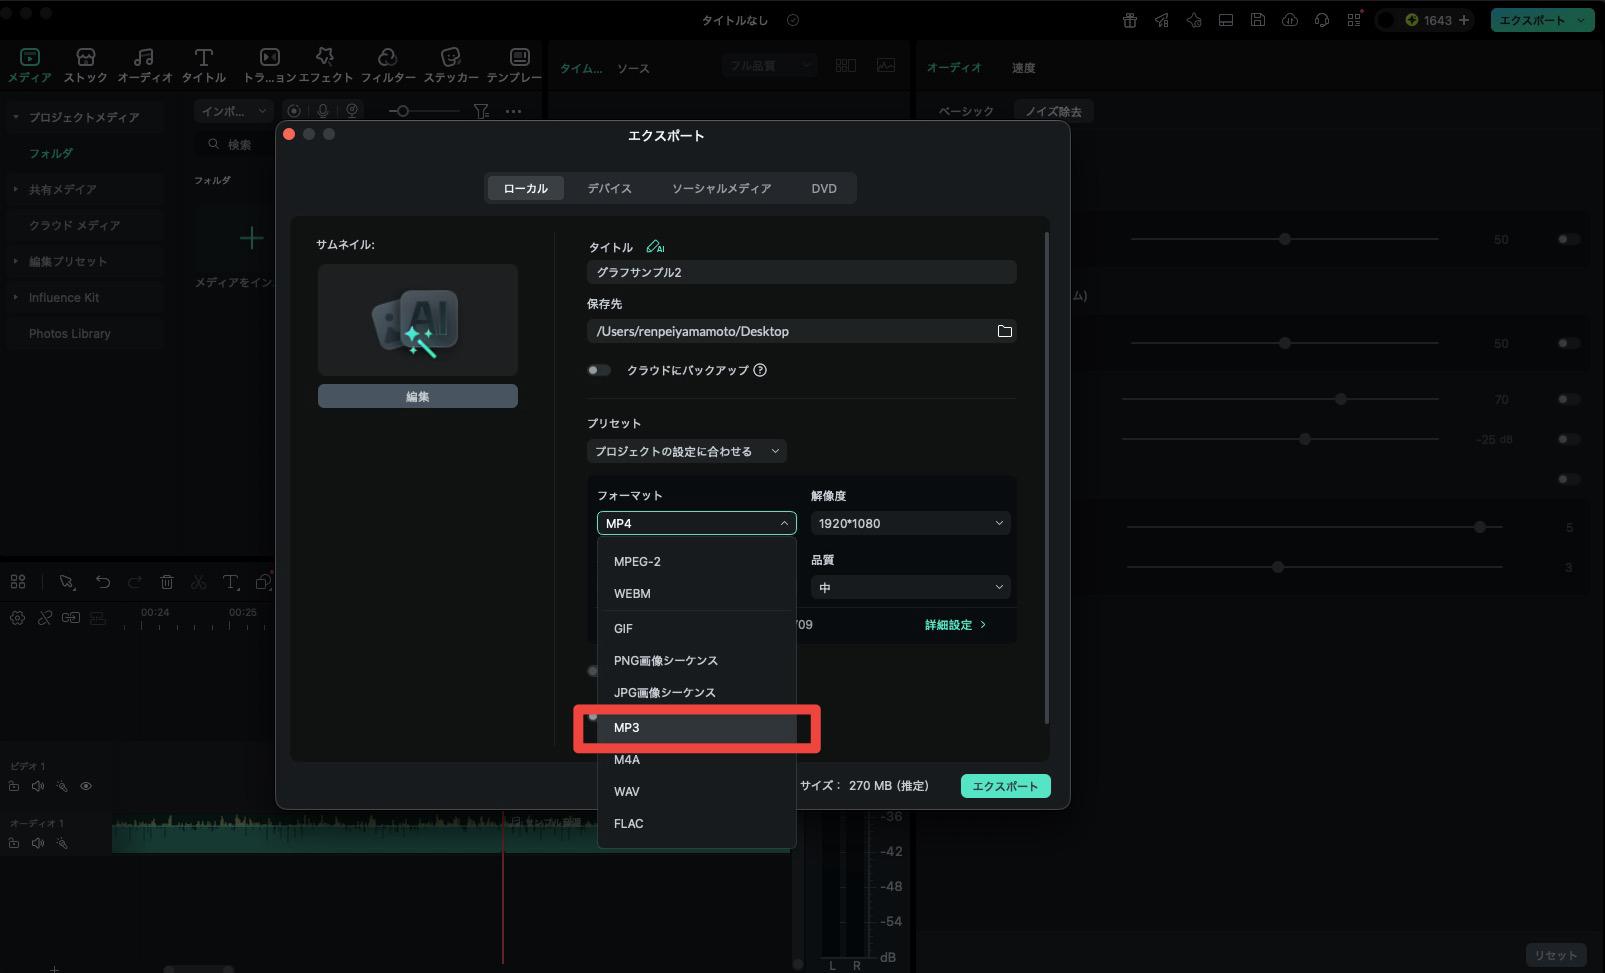This screenshot has height=973, width=1605.
Task: Open the folder picker for 保存先
Action: [x=1004, y=331]
